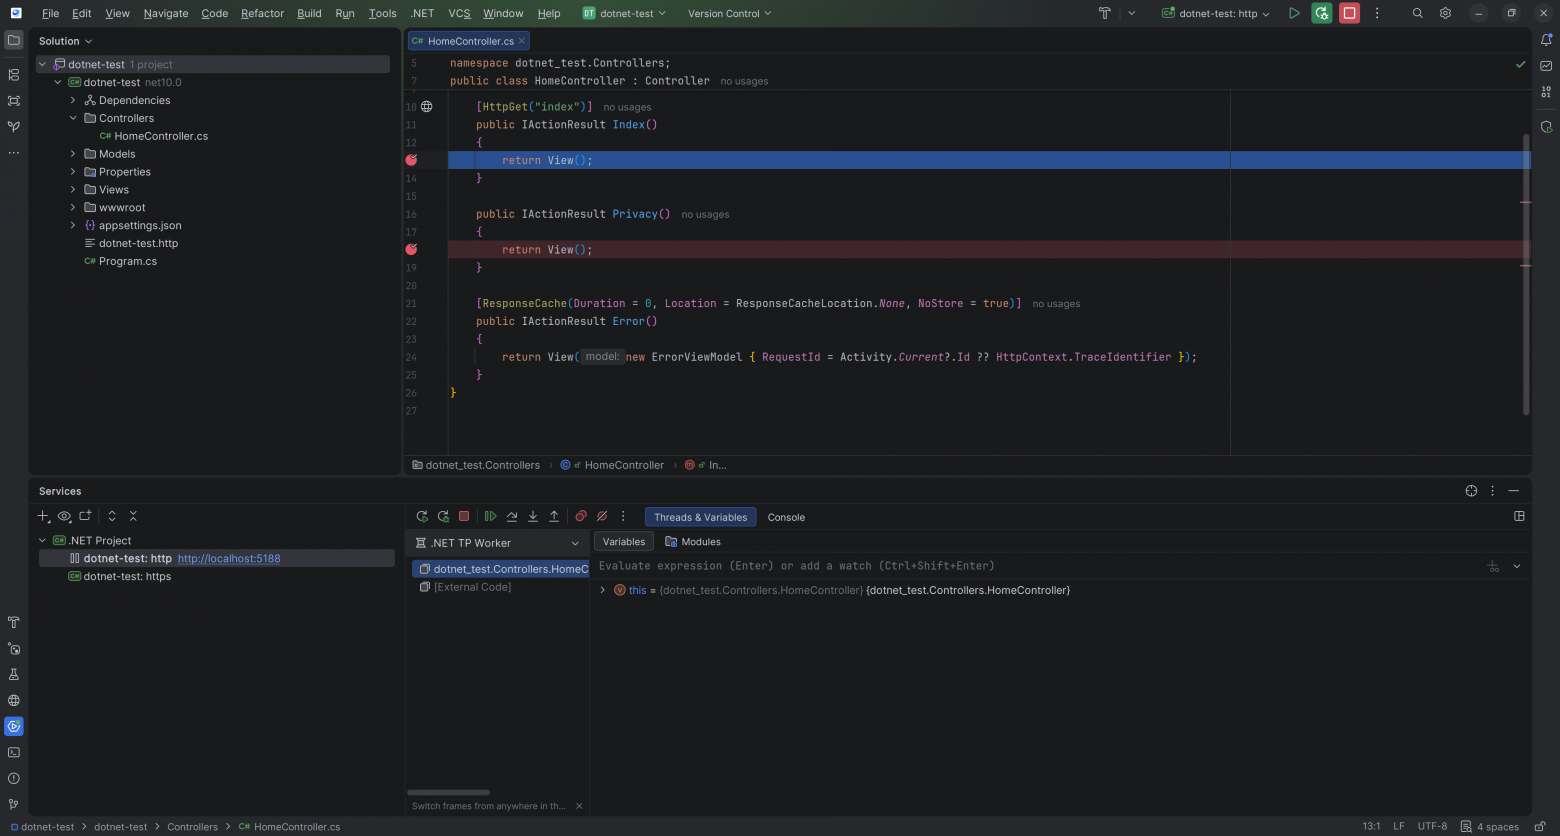Remove the breakpoint on line 13
The width and height of the screenshot is (1560, 836).
411,160
